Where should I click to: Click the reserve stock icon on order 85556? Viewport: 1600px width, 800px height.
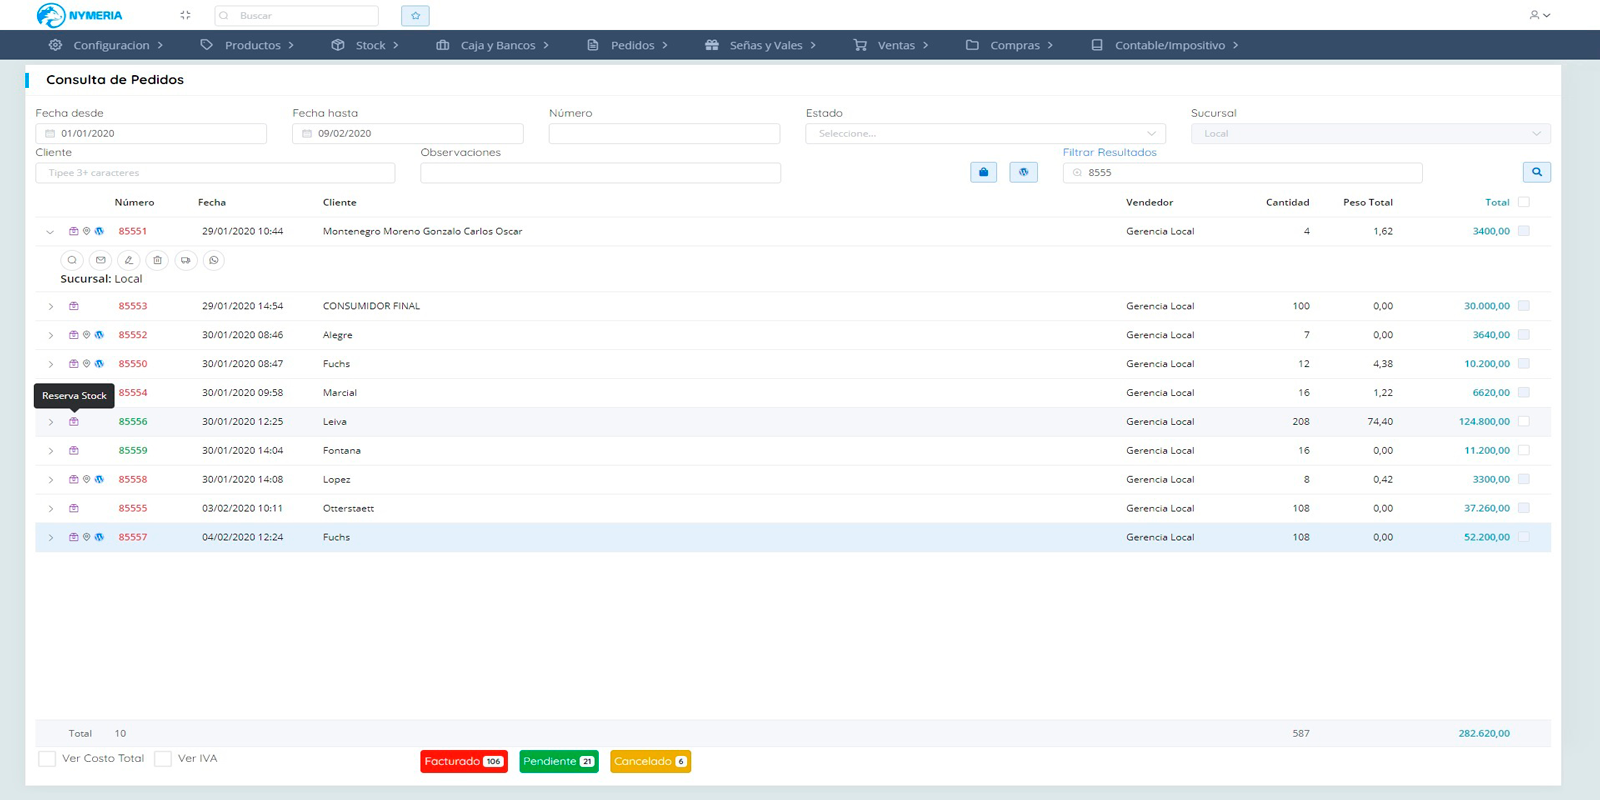click(73, 422)
